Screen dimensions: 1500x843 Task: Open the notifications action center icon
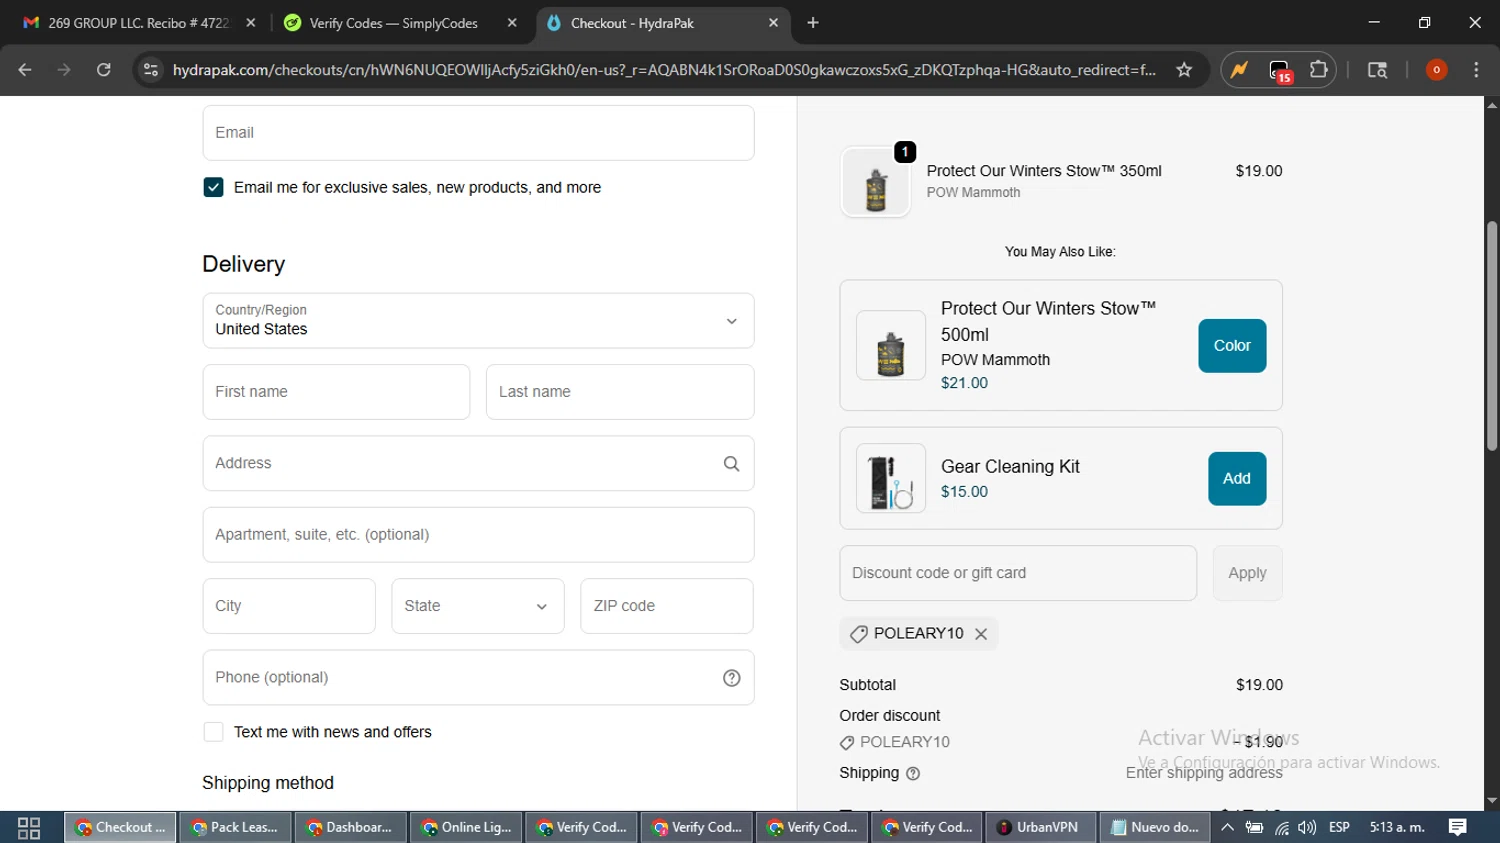1458,827
